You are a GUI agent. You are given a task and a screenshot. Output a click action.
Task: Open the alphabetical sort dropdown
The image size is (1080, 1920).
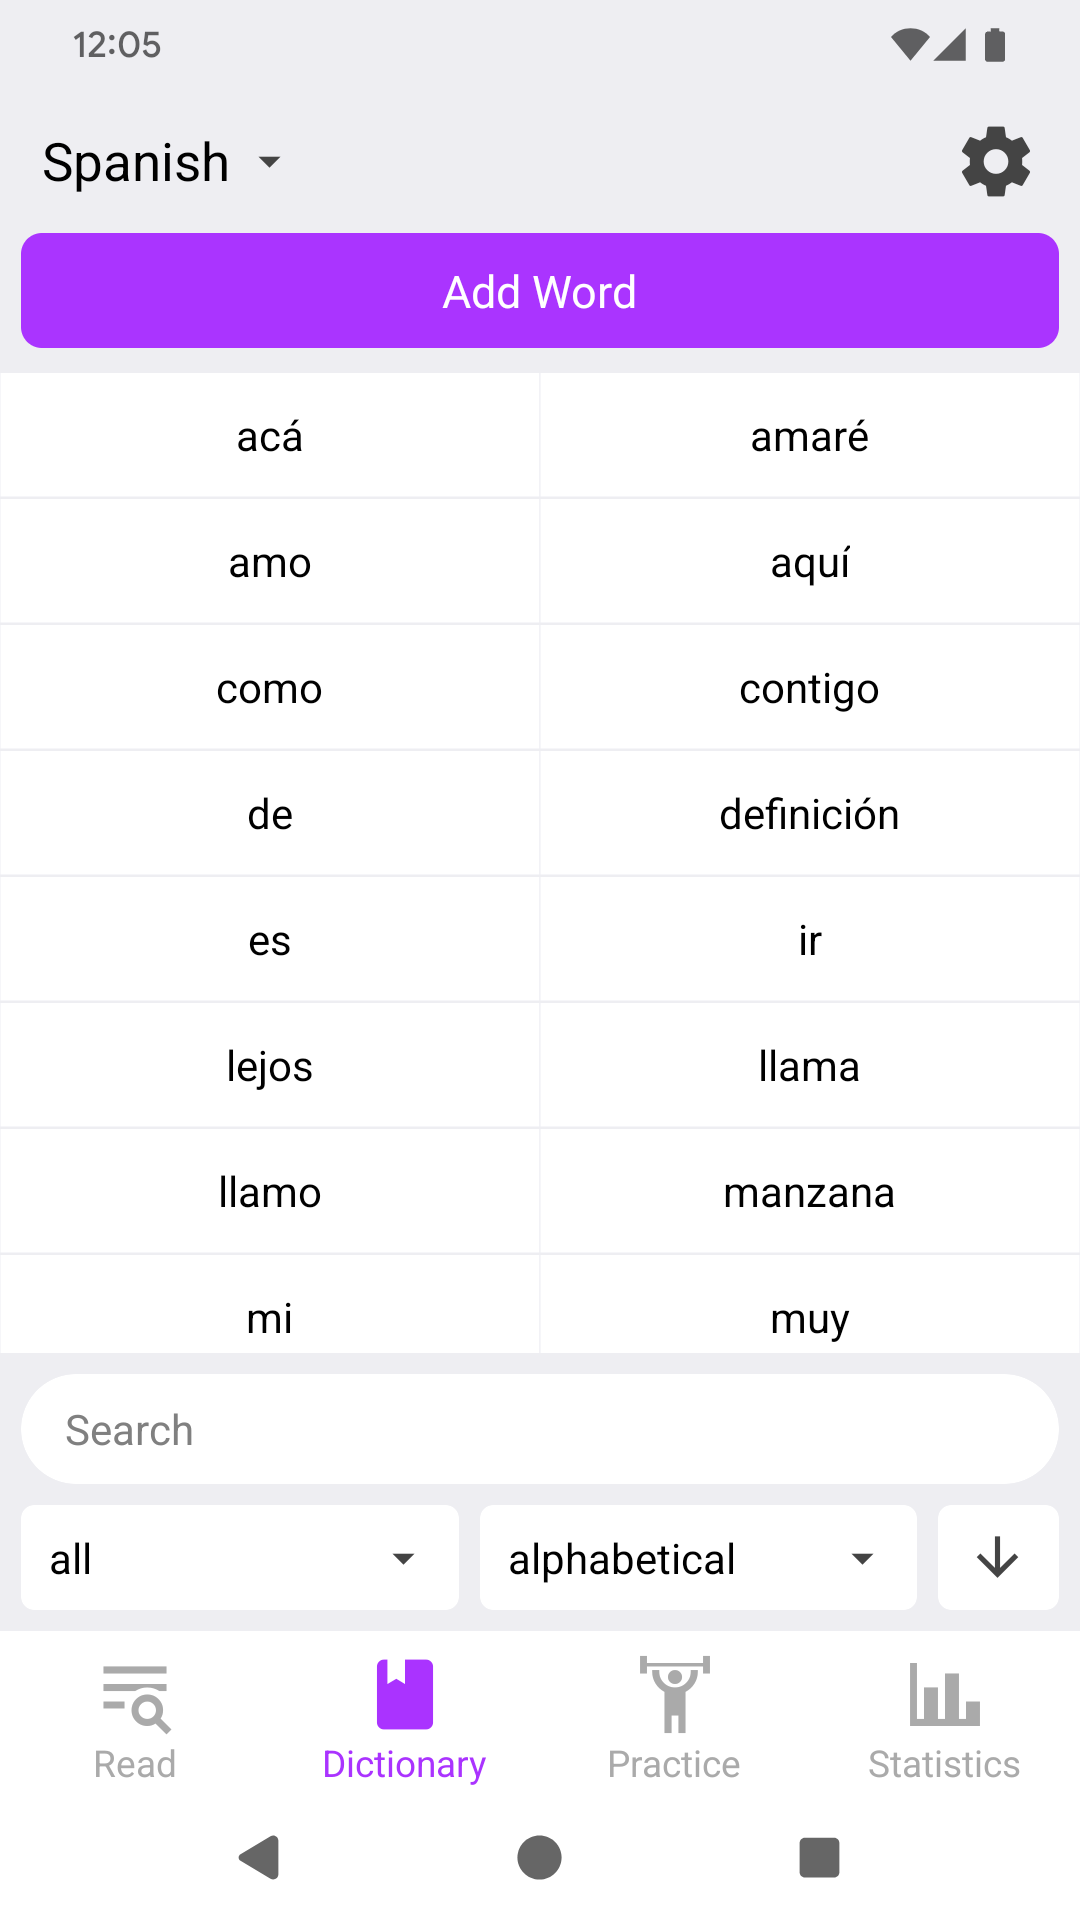[697, 1558]
